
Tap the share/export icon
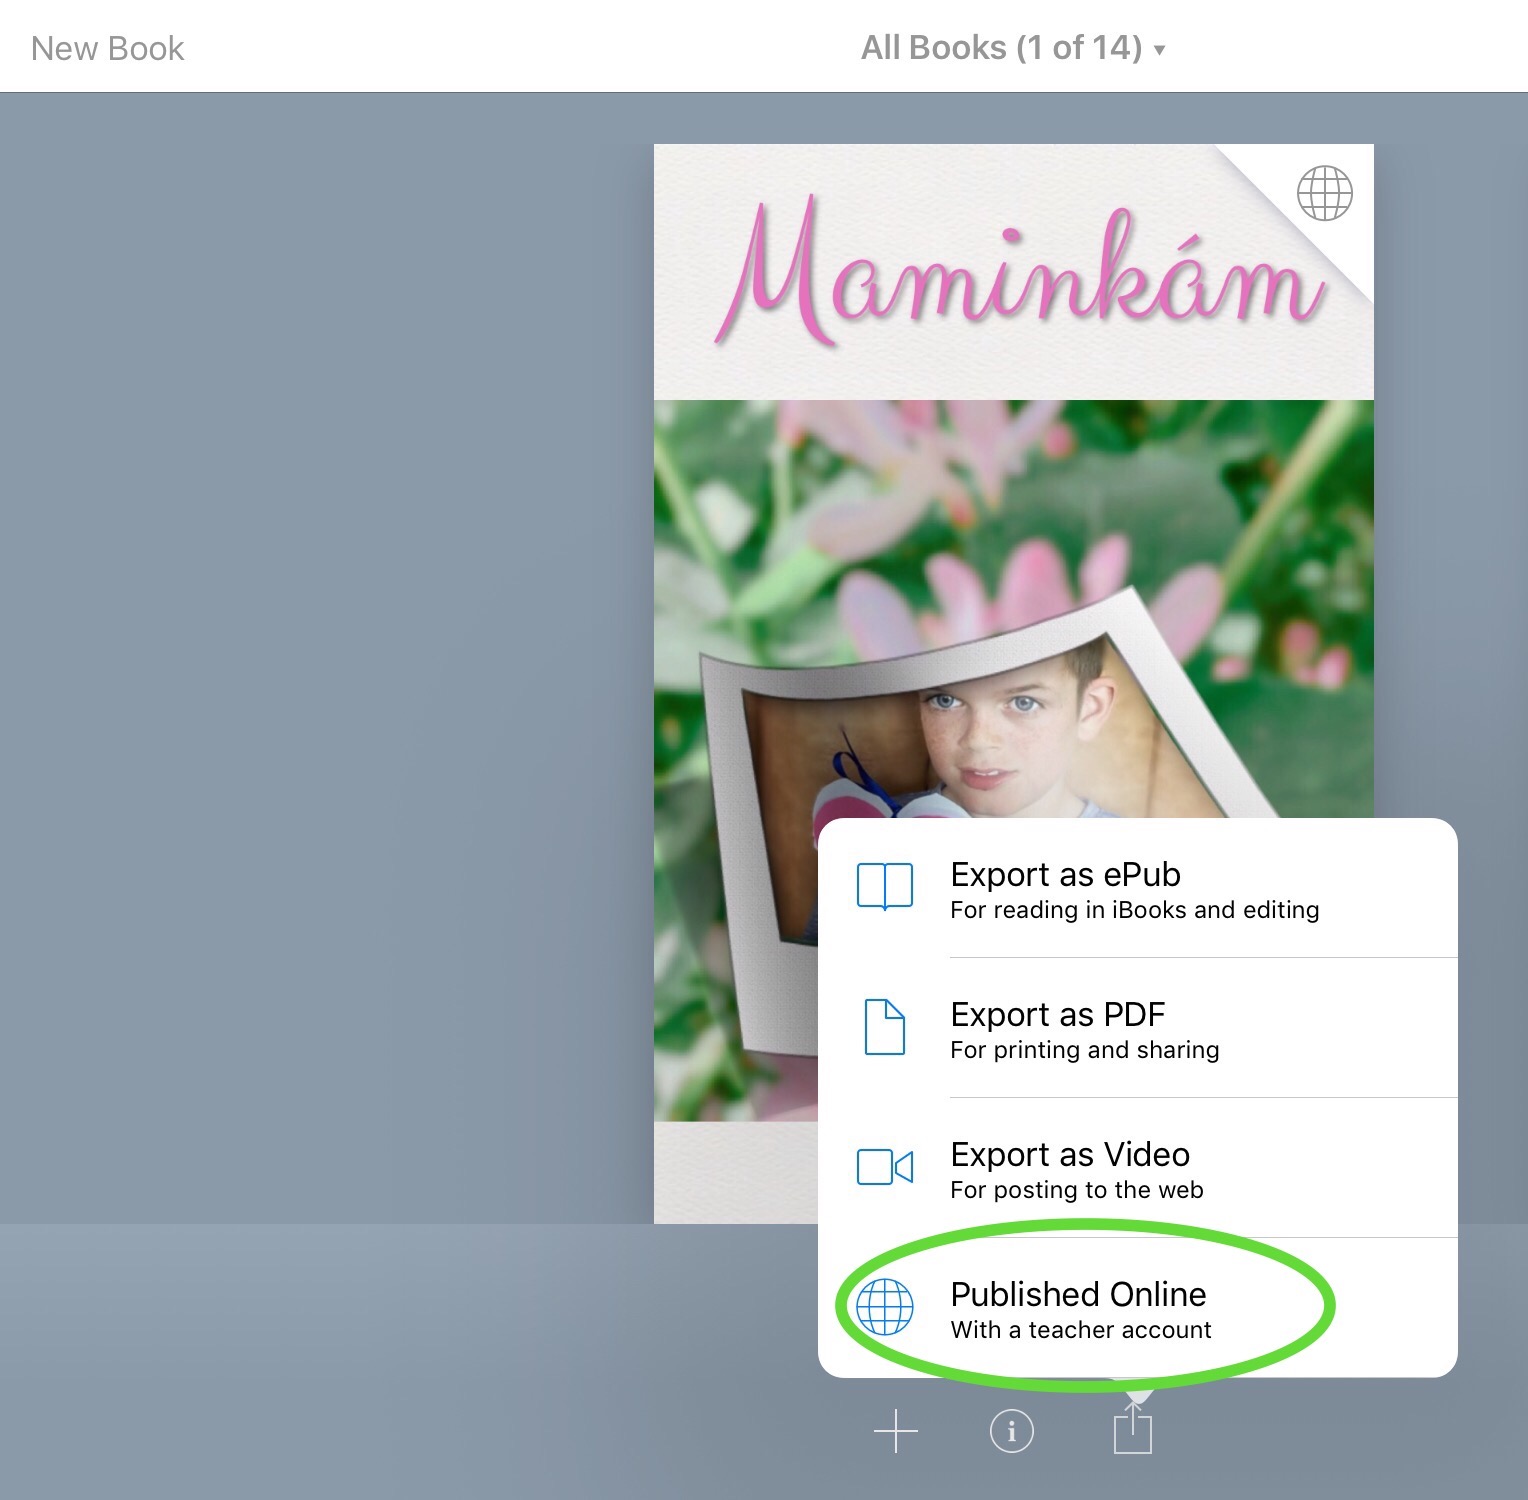tap(1132, 1428)
